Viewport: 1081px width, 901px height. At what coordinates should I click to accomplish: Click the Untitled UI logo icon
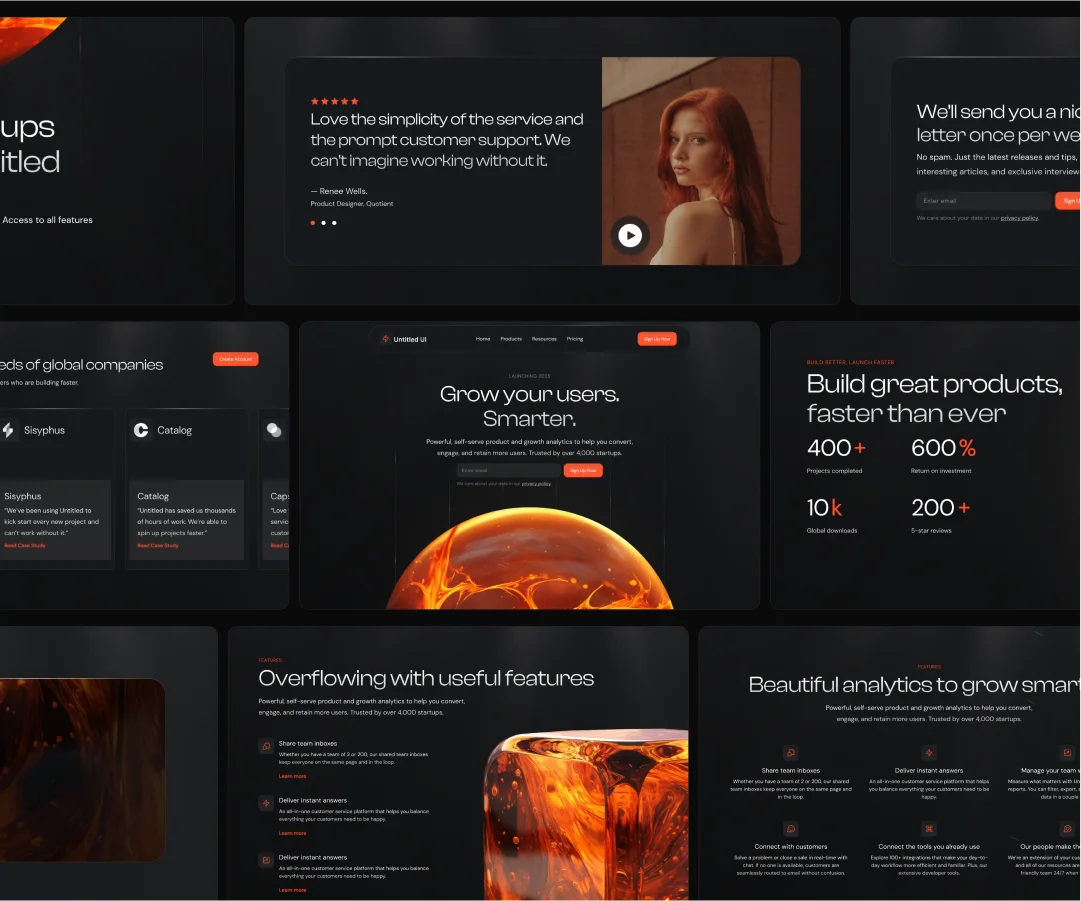(385, 338)
